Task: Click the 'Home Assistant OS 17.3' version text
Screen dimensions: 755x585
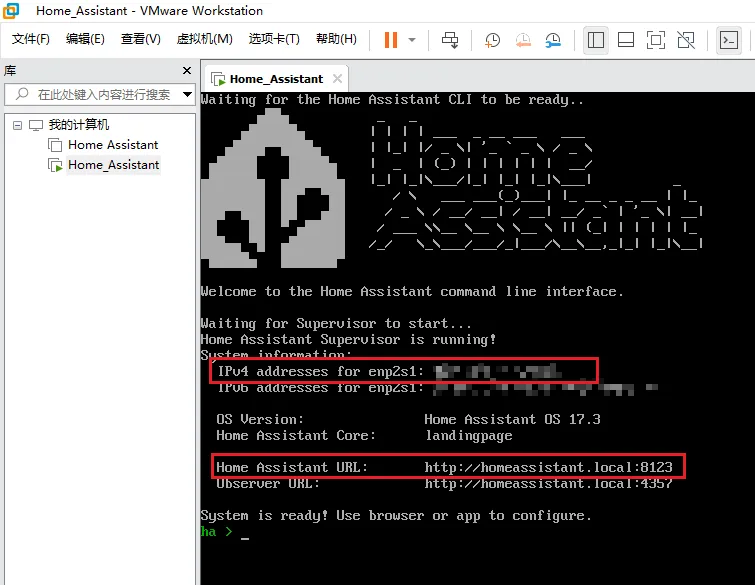Action: click(x=512, y=419)
